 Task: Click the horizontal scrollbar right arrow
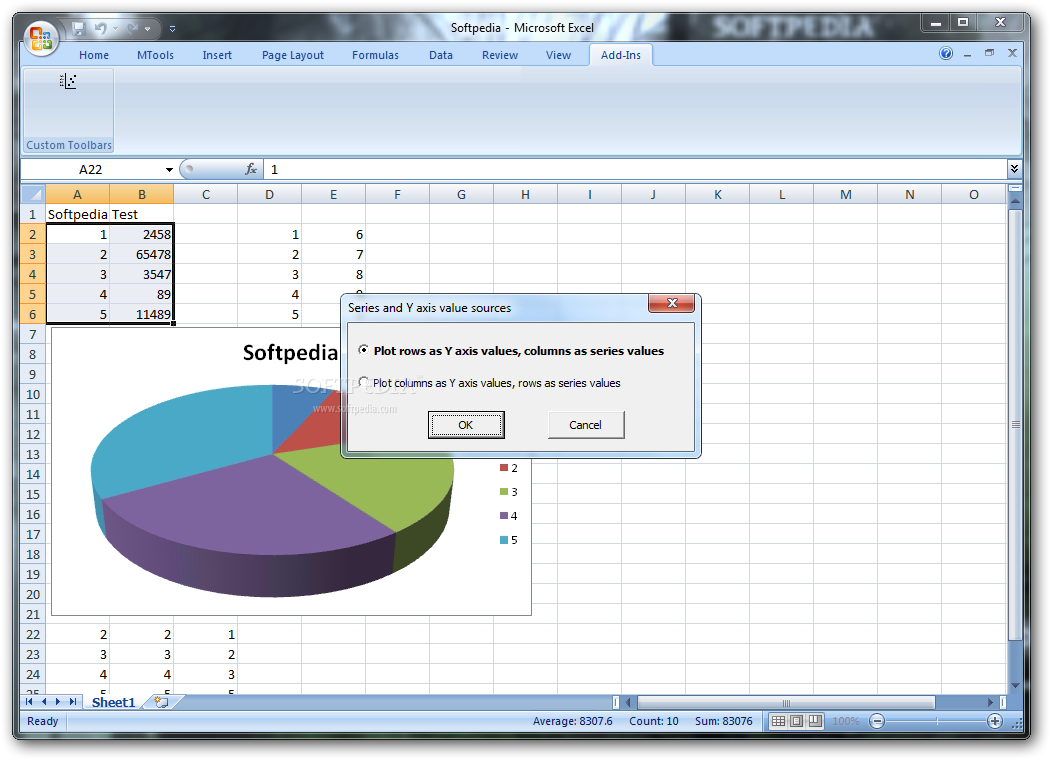(x=991, y=702)
